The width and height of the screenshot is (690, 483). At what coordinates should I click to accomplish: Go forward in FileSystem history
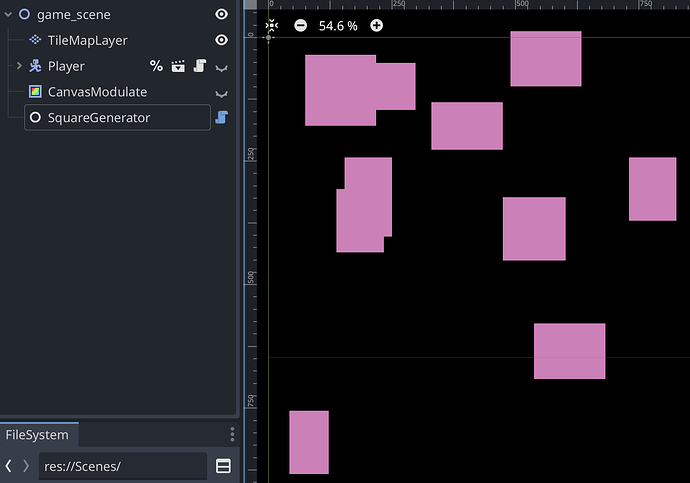[26, 466]
